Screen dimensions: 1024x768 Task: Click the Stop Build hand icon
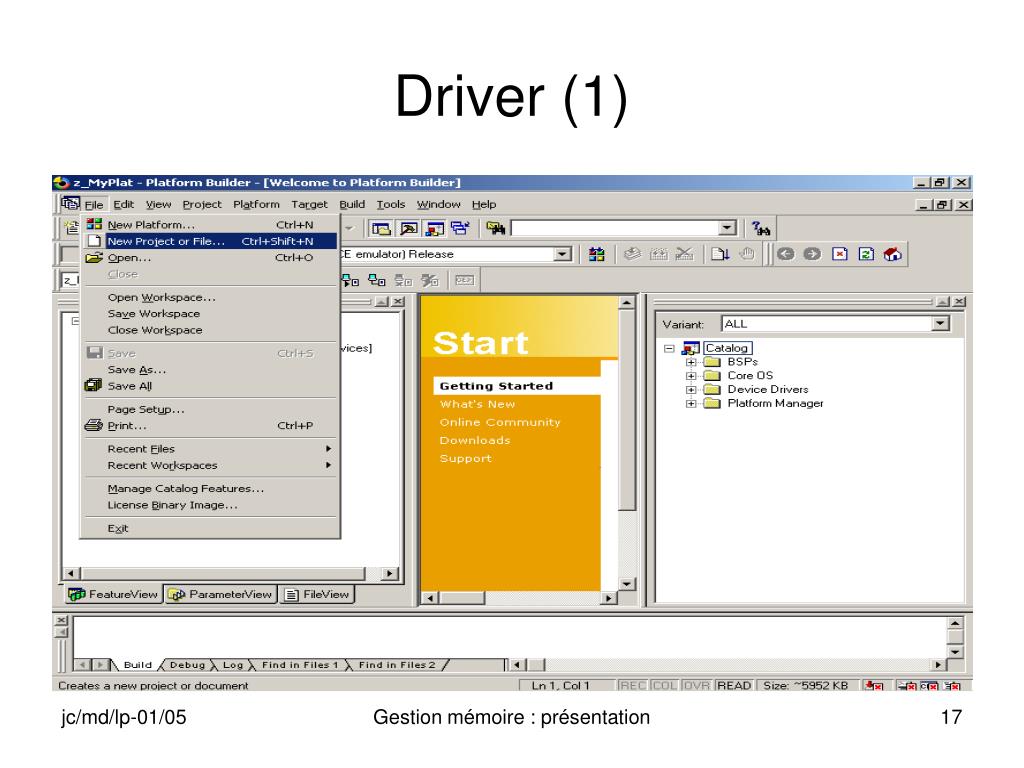click(747, 254)
